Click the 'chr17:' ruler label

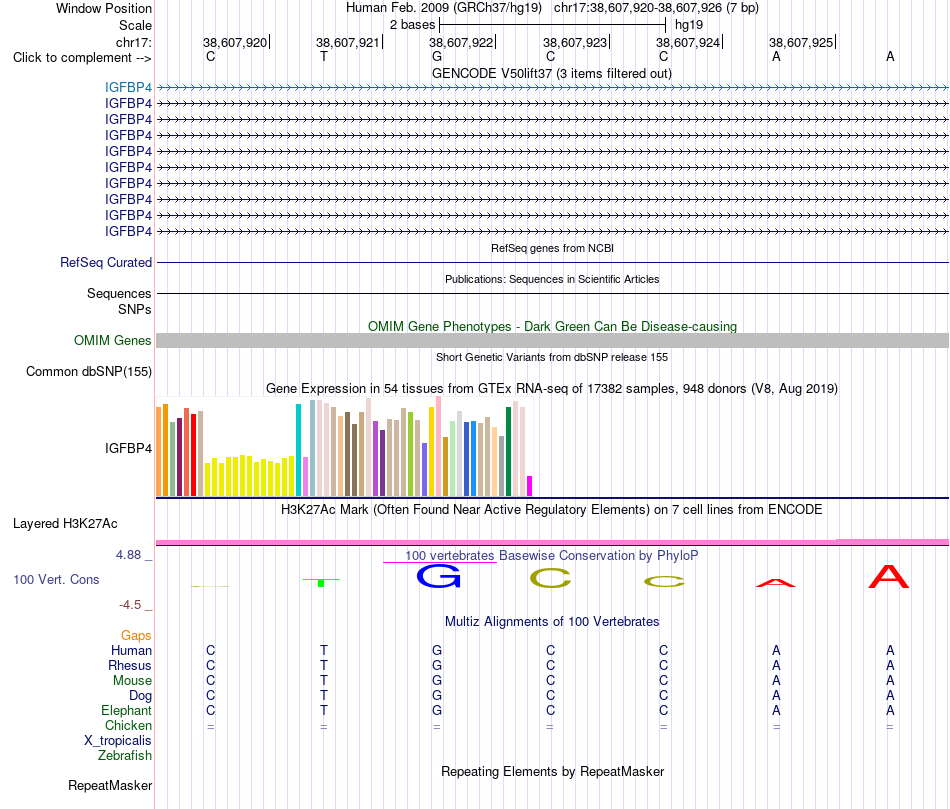point(133,42)
